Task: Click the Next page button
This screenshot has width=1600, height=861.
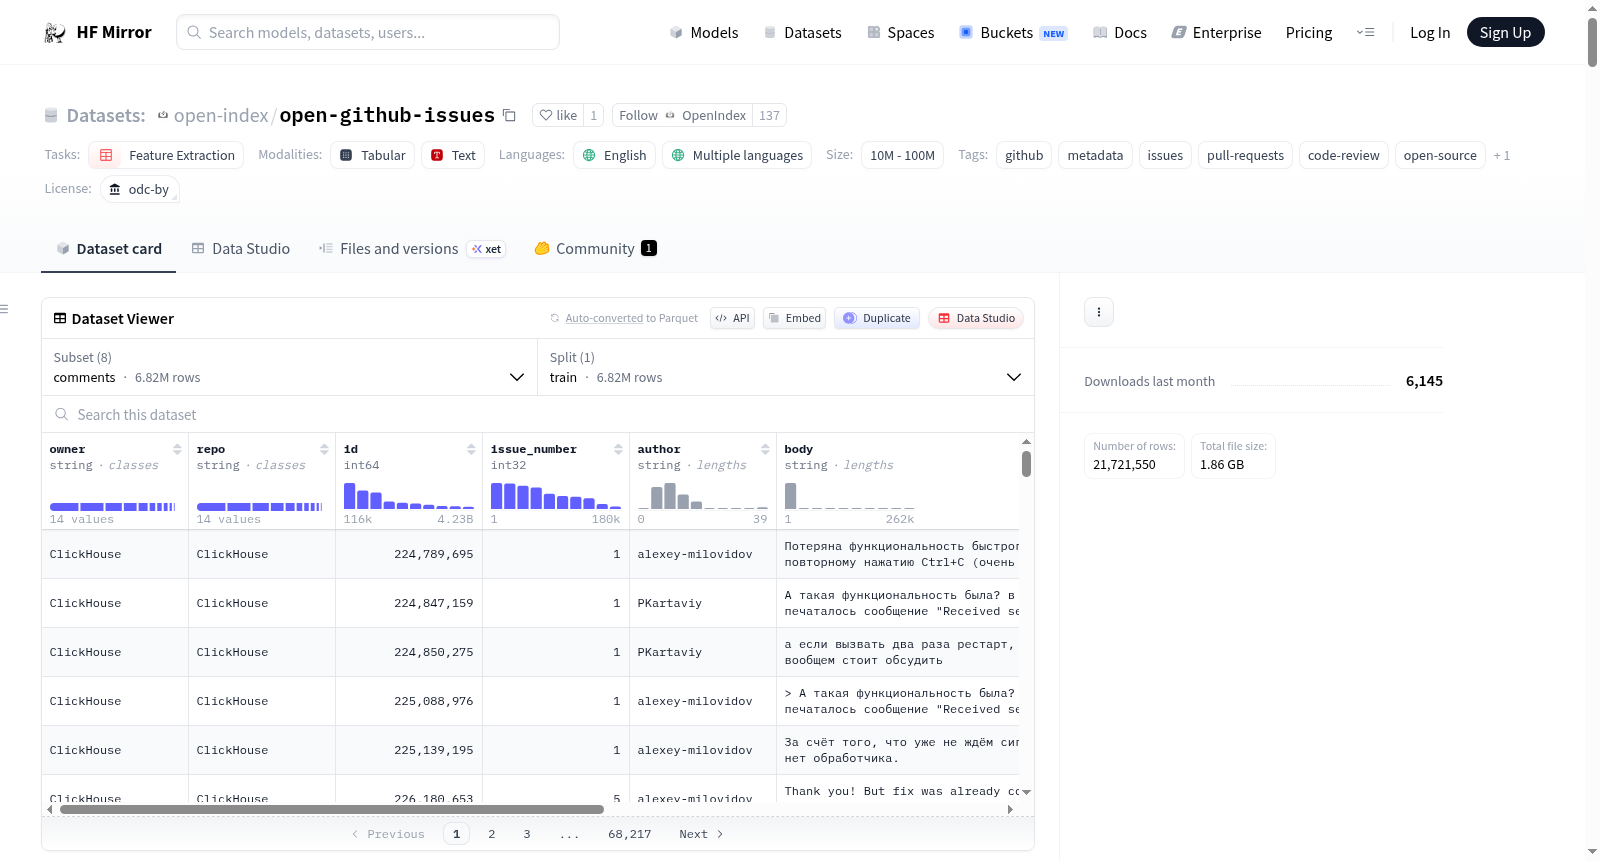Action: (x=701, y=834)
